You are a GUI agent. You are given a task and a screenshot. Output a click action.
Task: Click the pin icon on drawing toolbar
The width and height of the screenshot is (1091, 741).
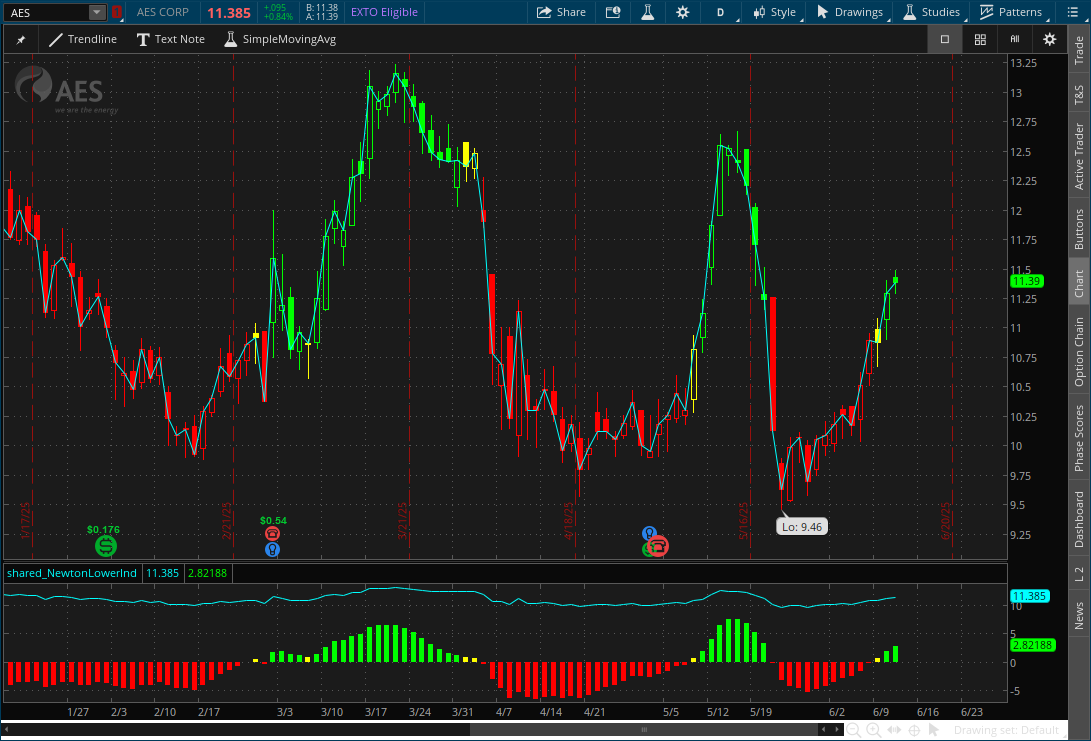[21, 40]
